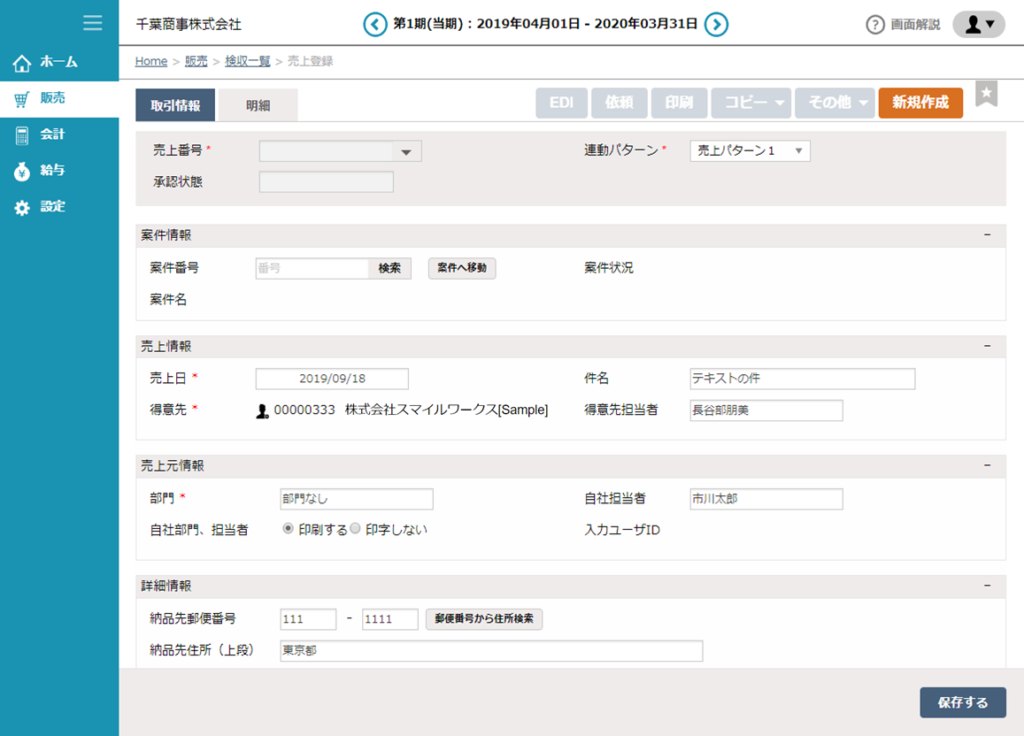Open the 連動パターン dropdown

[x=749, y=151]
